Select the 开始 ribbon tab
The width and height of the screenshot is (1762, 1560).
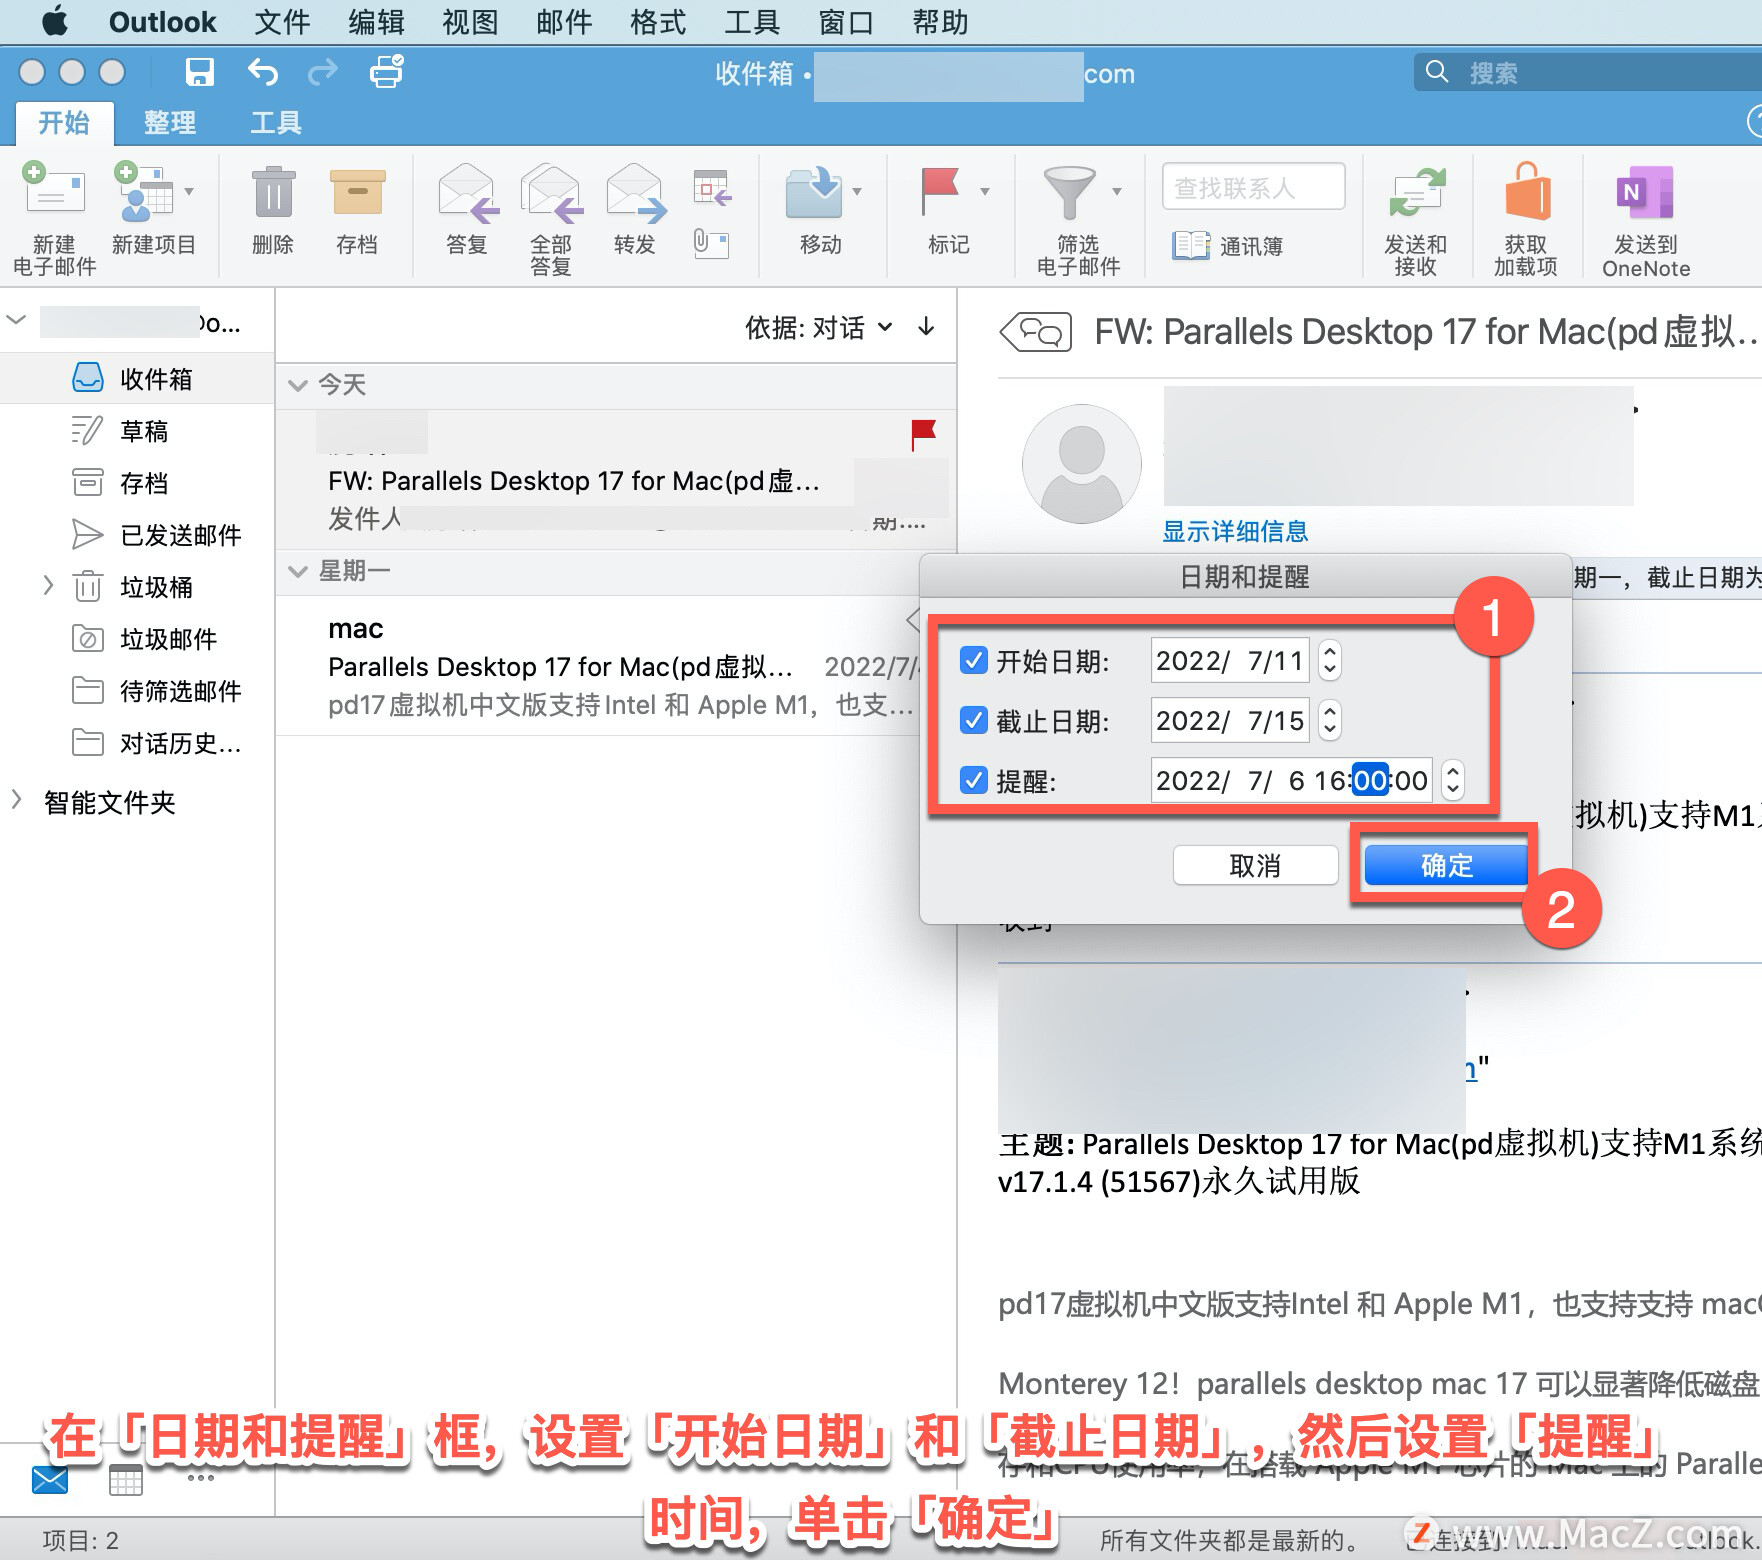tap(64, 123)
